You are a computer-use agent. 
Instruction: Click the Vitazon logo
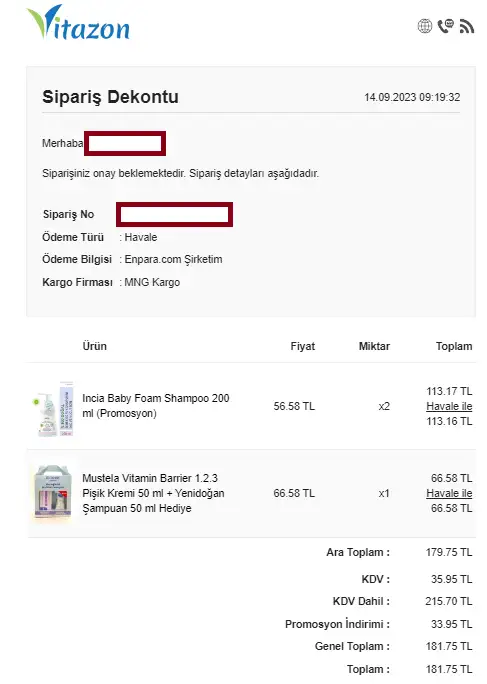[x=78, y=23]
